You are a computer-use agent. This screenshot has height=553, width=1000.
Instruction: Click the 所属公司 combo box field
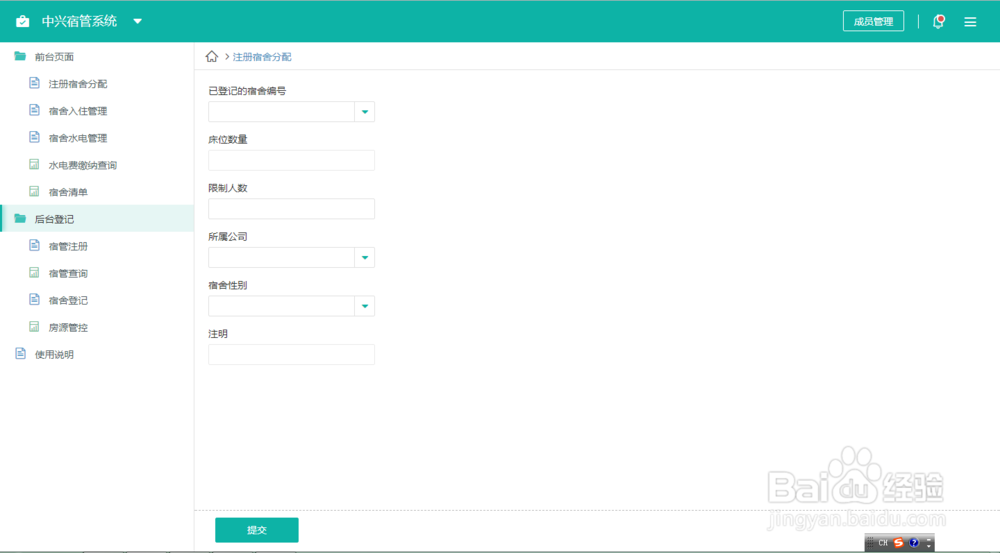point(291,258)
